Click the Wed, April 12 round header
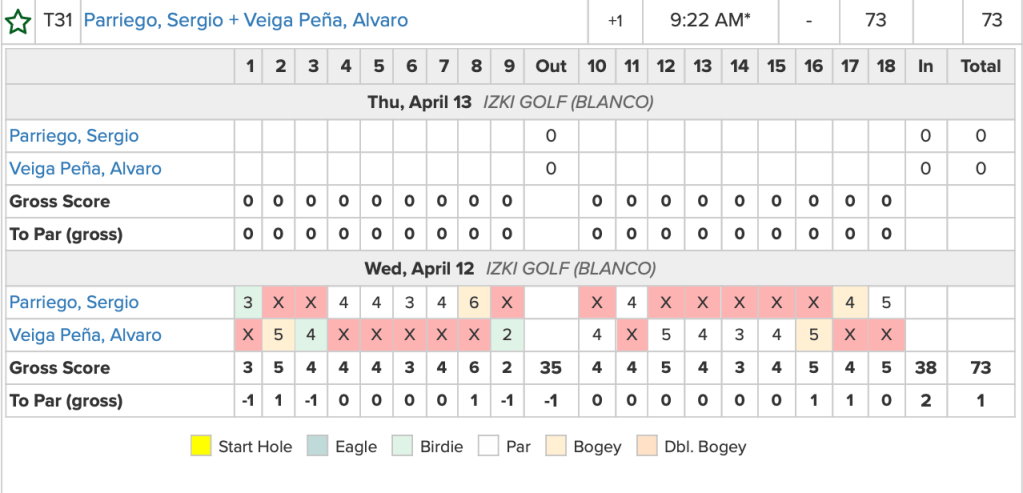Viewport: 1023px width, 493px height. [510, 268]
